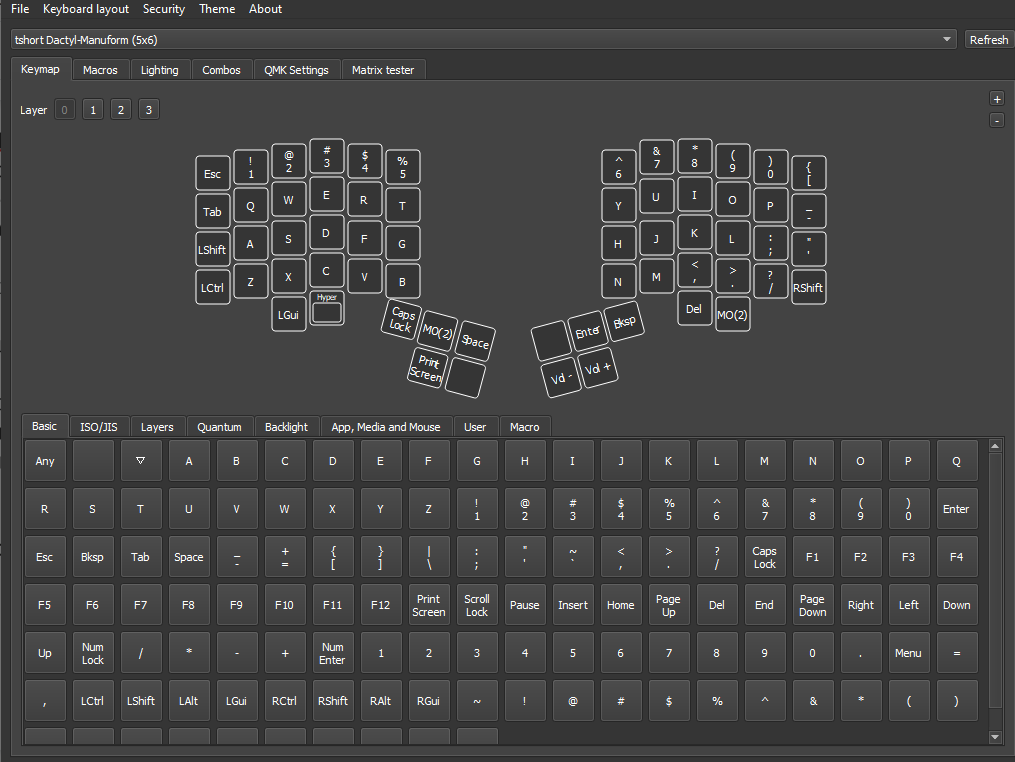The image size is (1015, 762).
Task: Switch to the Backlight keycode tab
Action: pos(286,427)
